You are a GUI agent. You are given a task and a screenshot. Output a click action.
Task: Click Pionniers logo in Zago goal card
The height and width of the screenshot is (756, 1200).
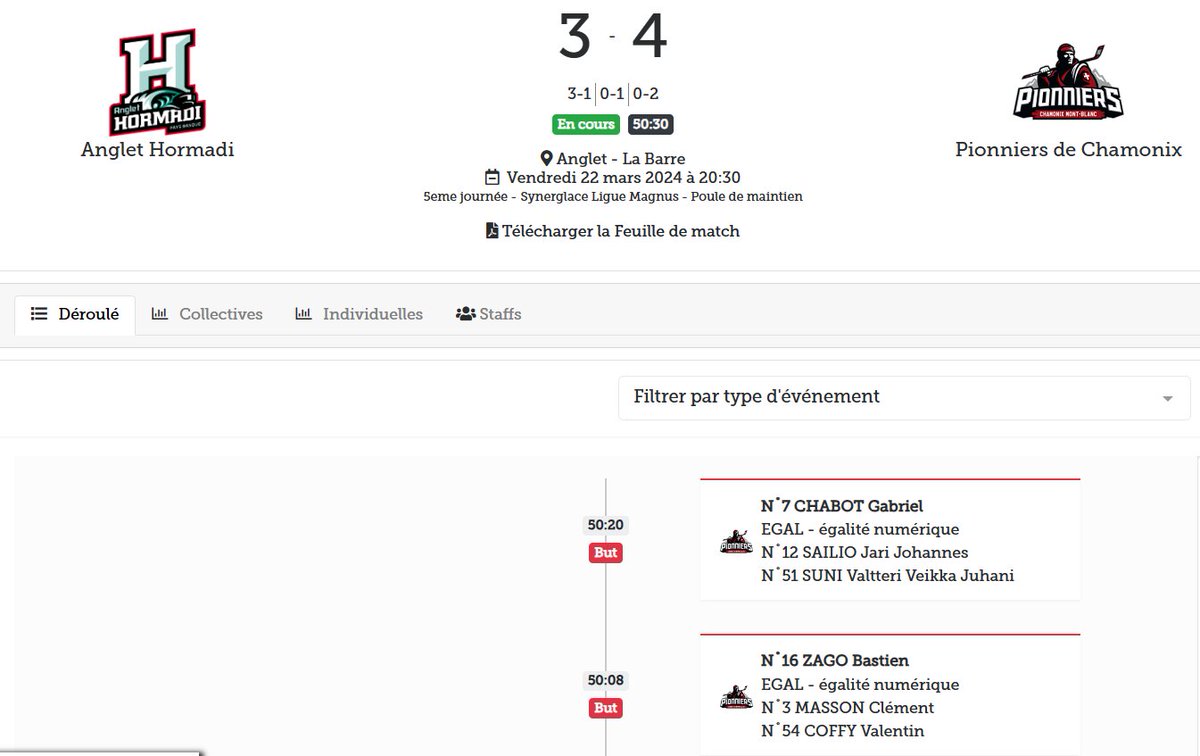tap(736, 696)
